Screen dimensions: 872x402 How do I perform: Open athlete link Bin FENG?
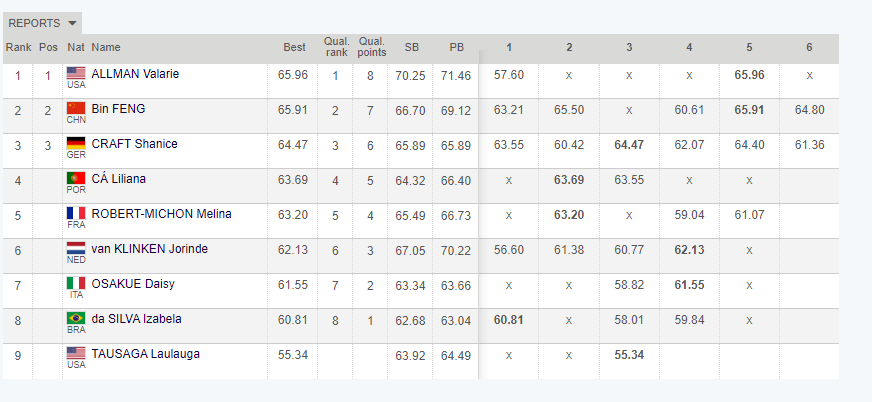(118, 109)
